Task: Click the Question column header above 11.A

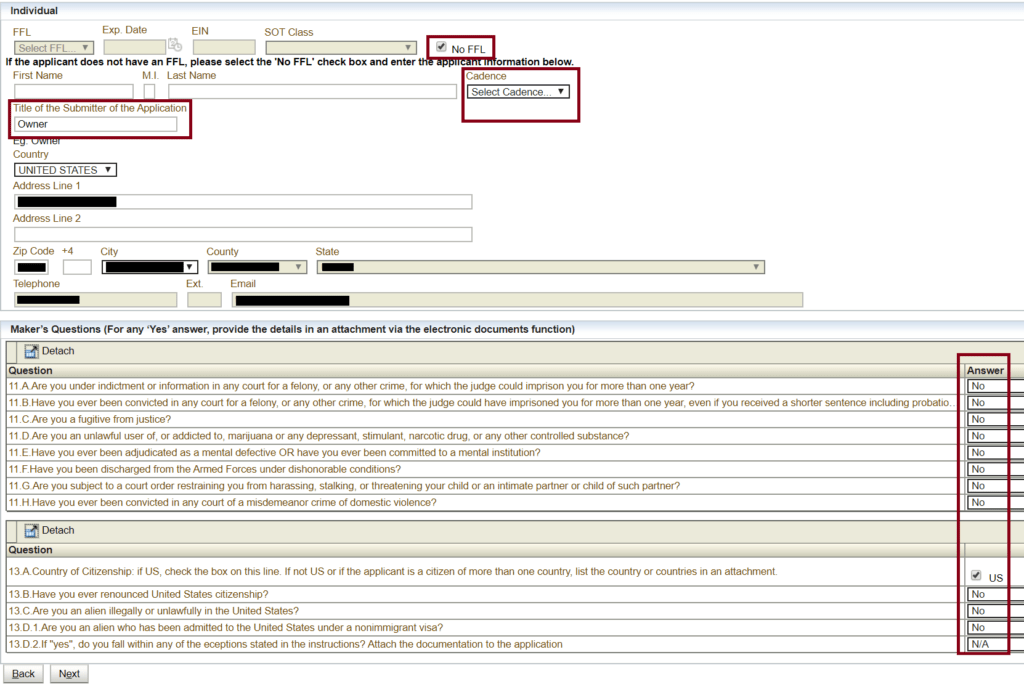Action: pos(31,370)
